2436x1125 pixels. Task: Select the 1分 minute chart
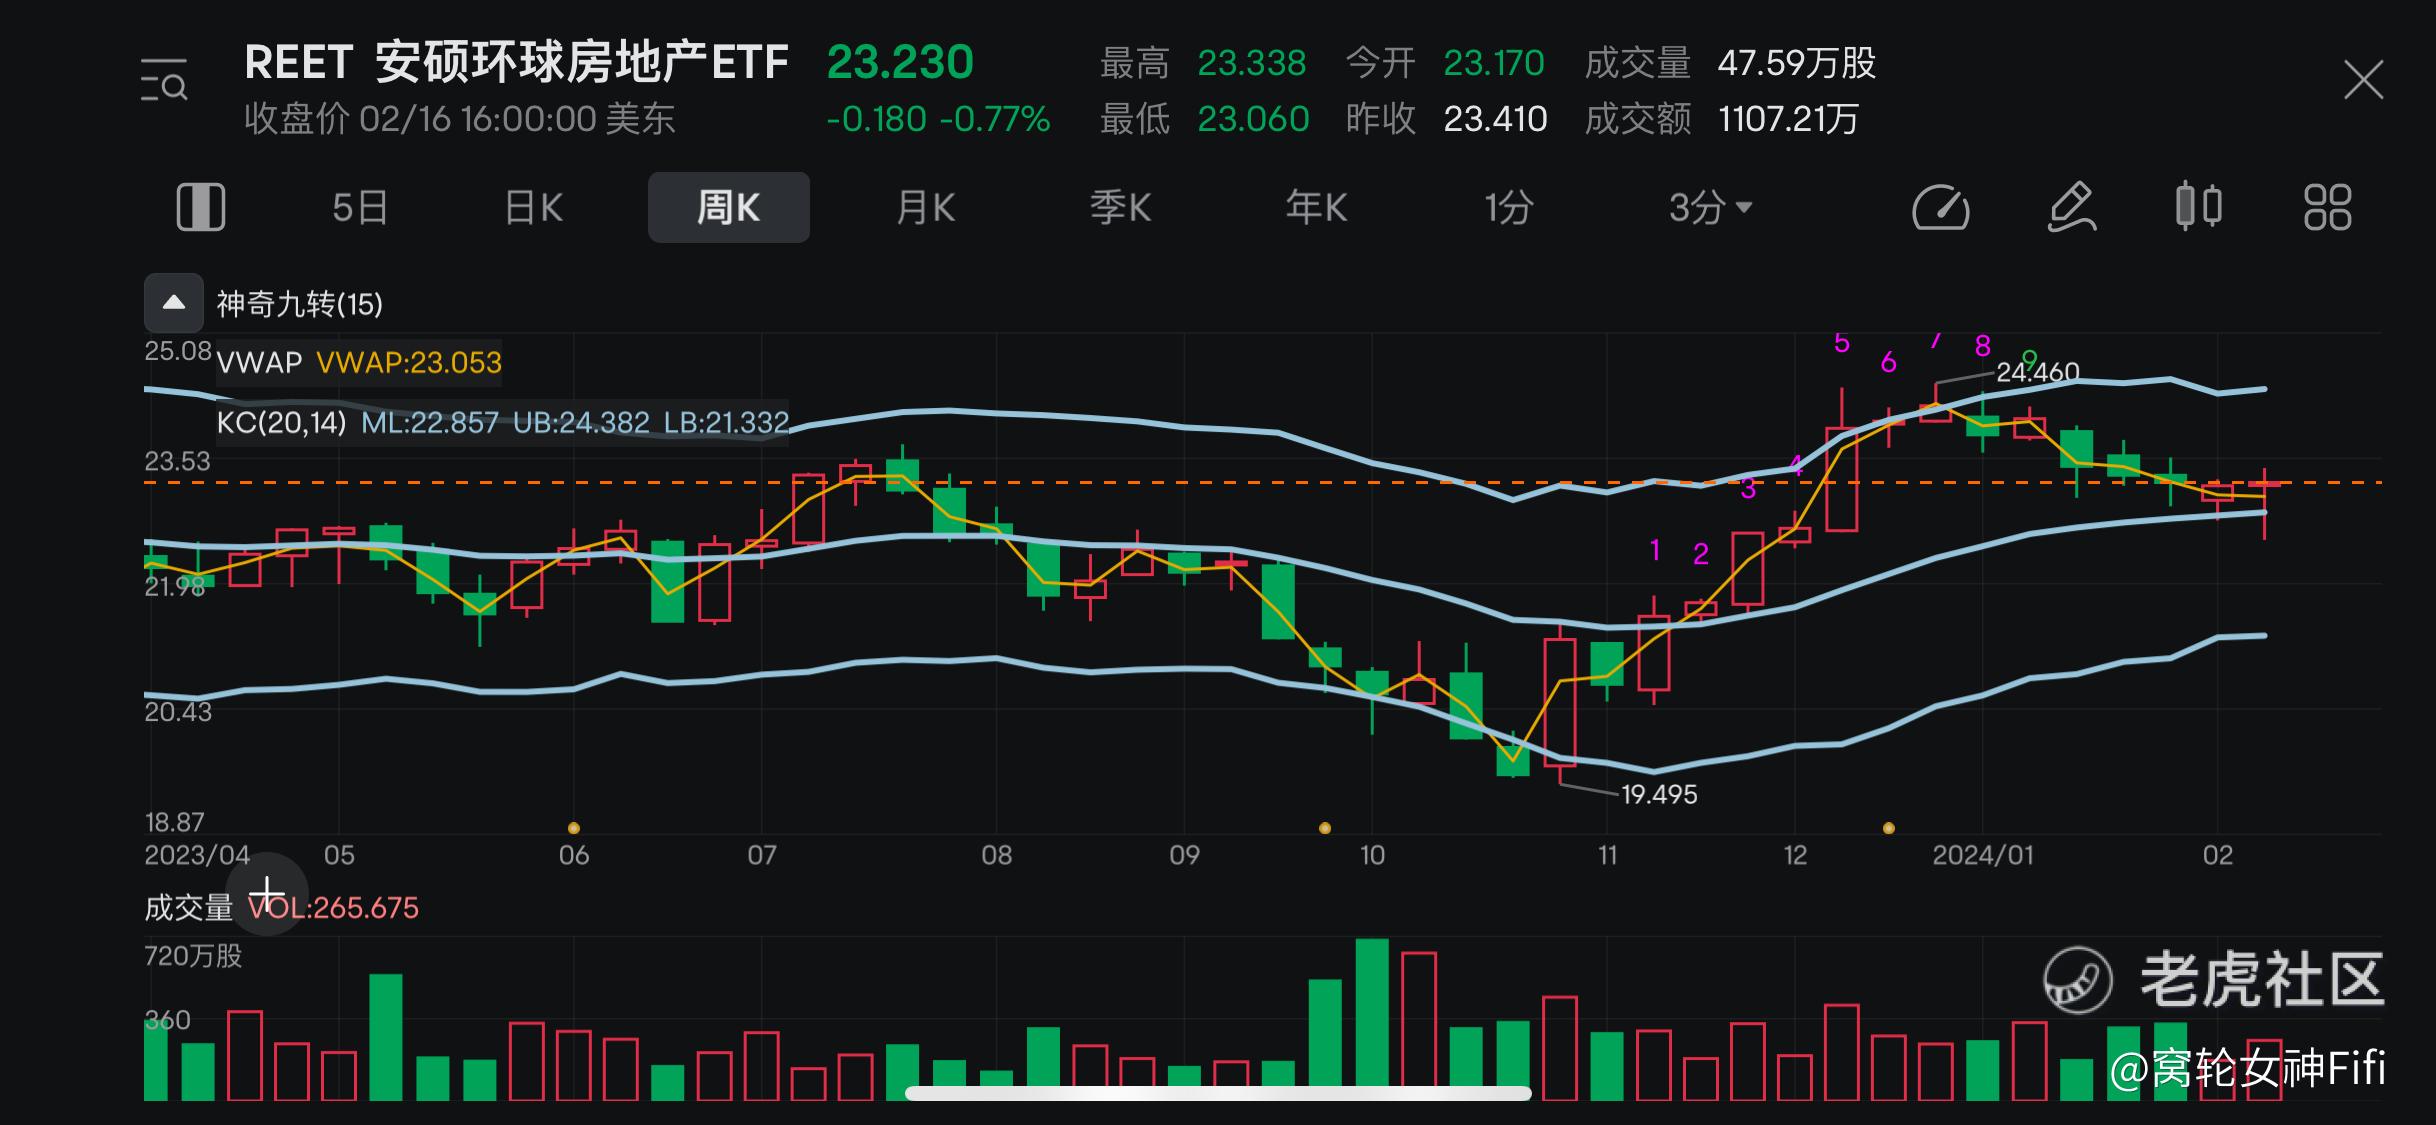tap(1509, 208)
